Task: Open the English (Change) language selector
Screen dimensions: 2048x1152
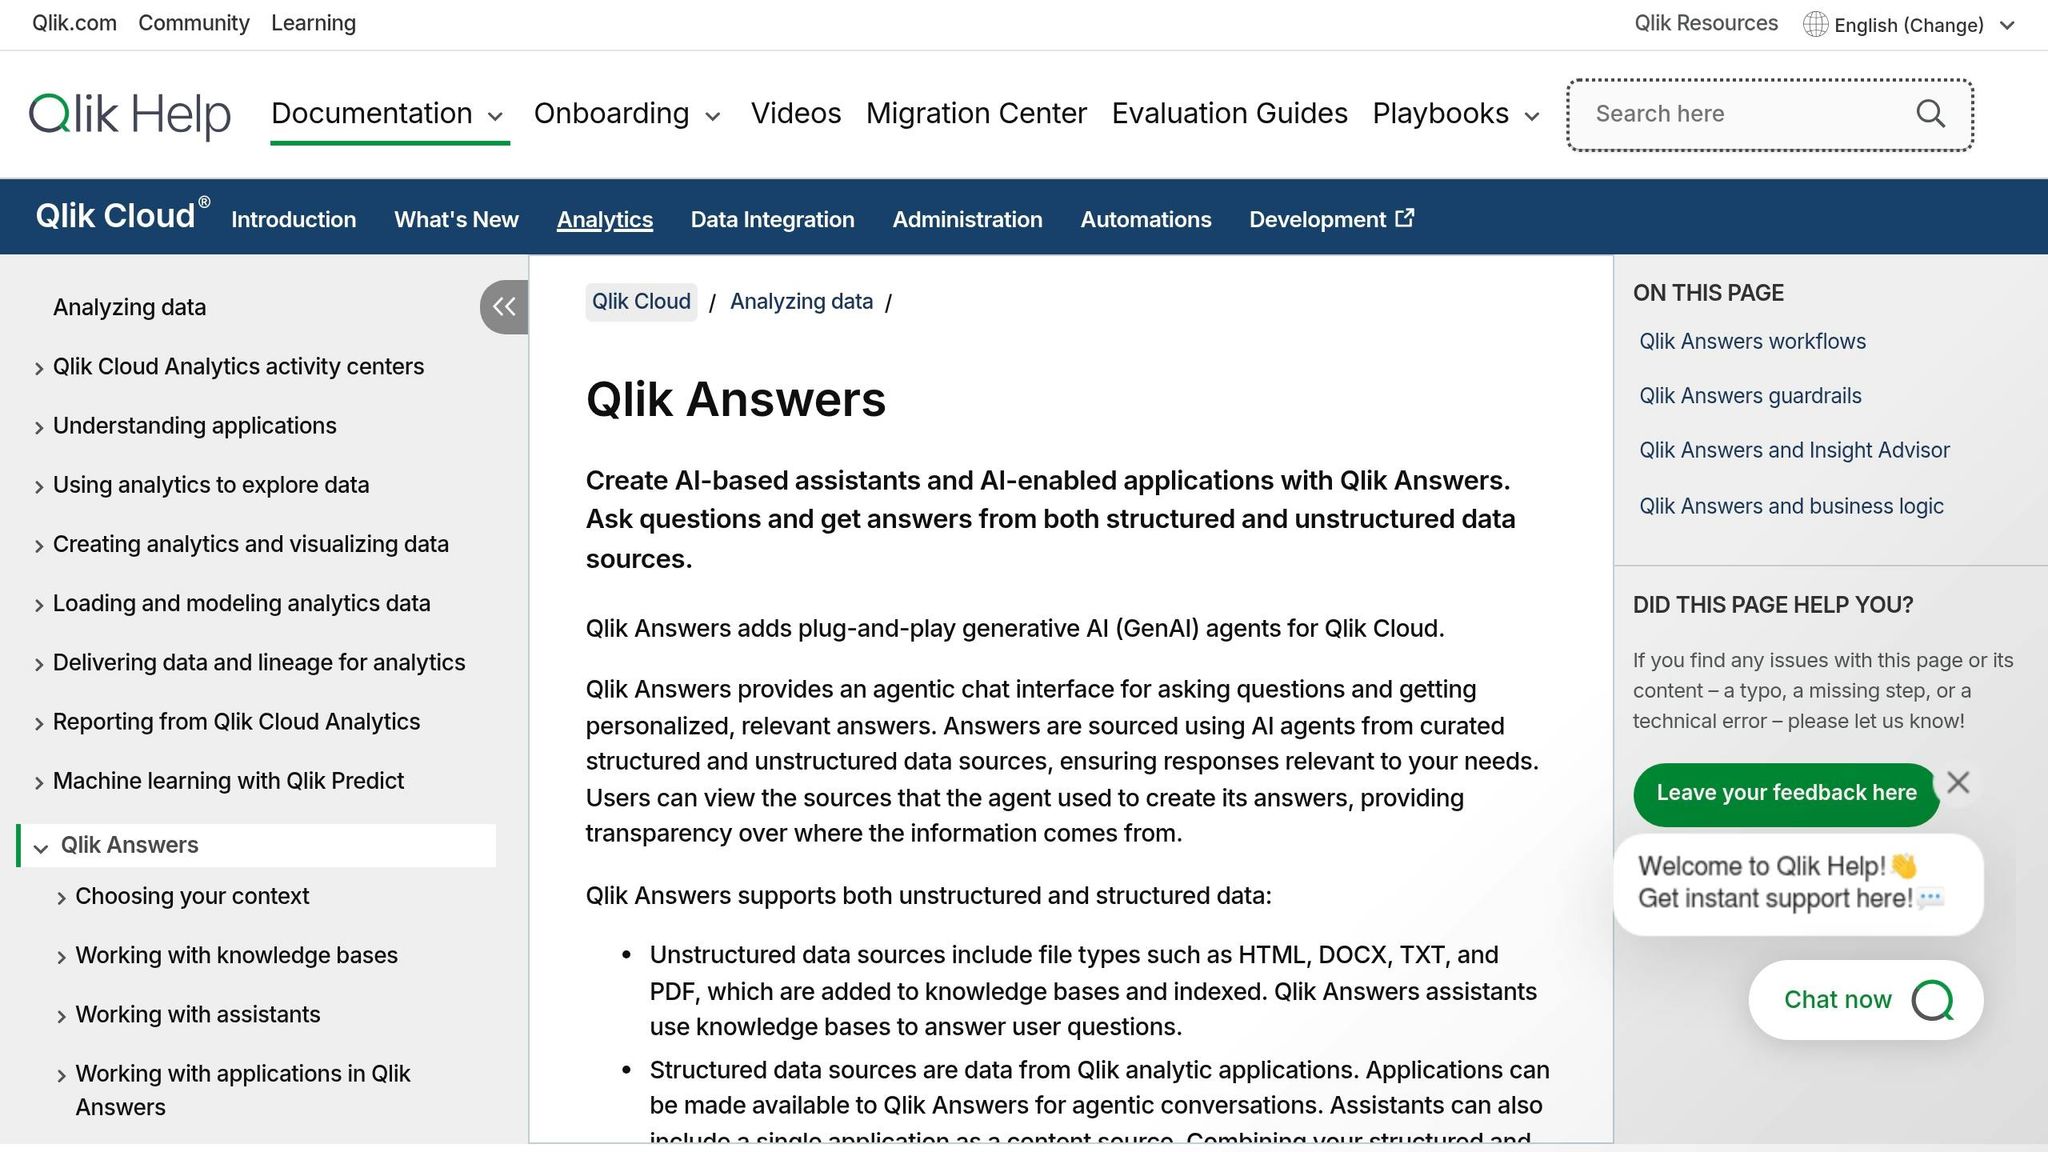Action: tap(1909, 25)
